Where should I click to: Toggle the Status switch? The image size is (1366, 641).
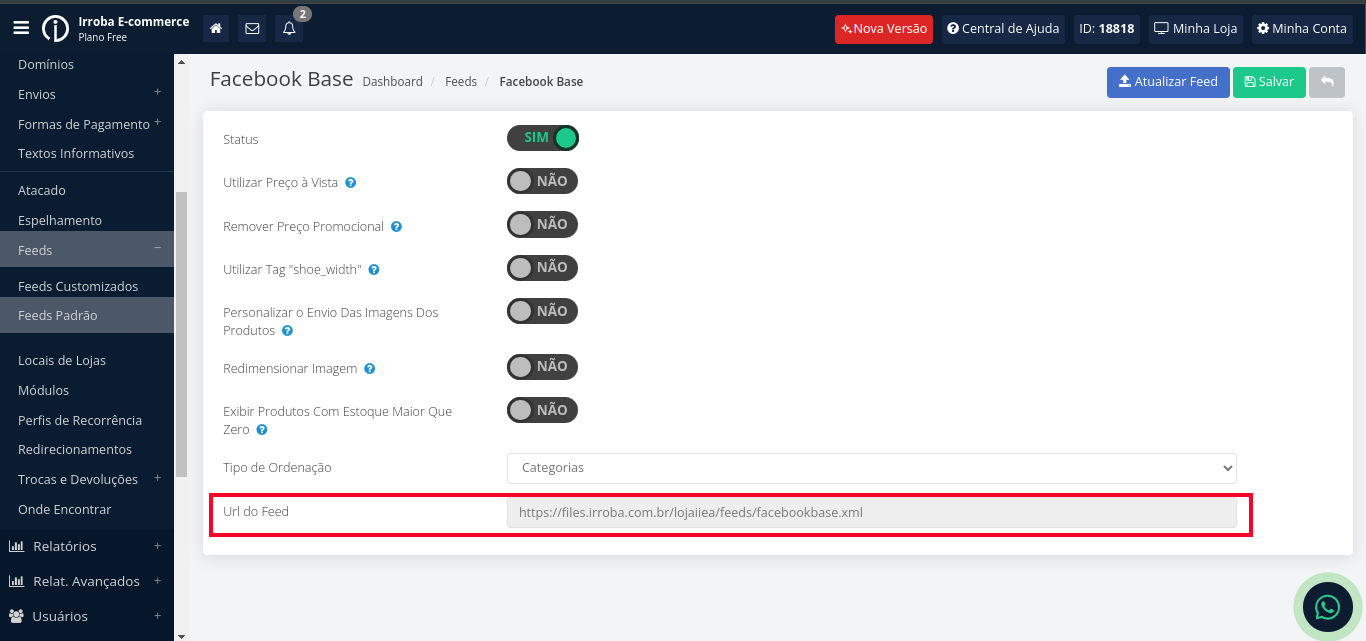coord(543,138)
